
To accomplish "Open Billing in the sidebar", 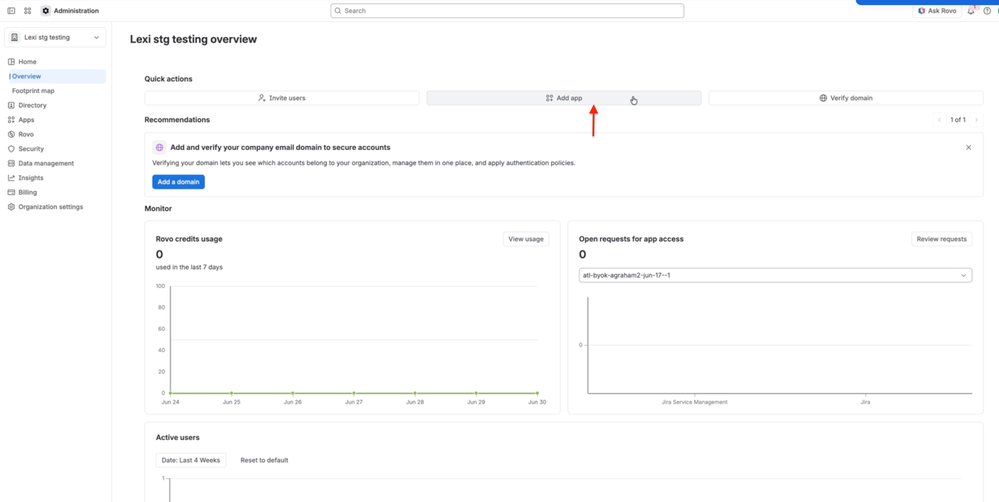I will 27,192.
